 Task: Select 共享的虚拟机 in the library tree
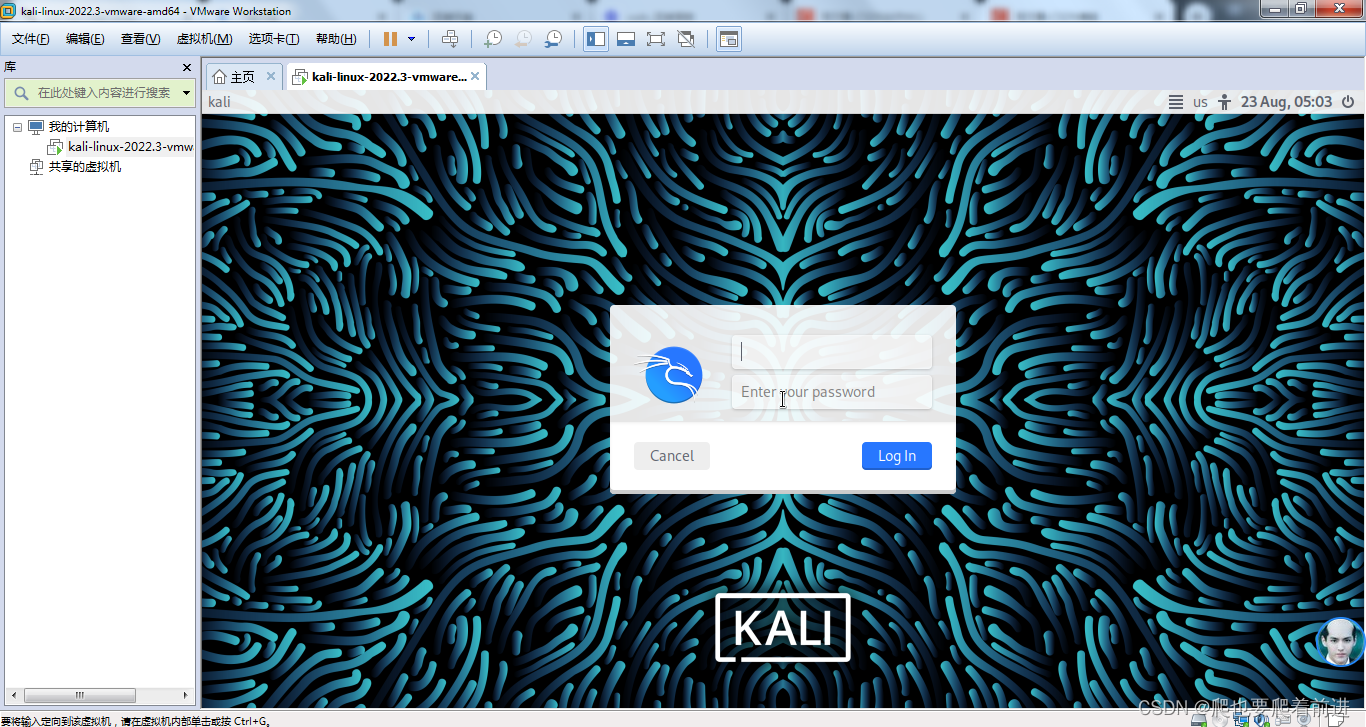coord(85,167)
